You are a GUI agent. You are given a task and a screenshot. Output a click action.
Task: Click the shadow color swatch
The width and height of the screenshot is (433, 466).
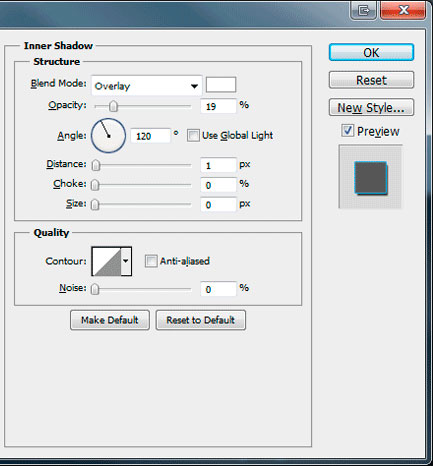point(221,85)
